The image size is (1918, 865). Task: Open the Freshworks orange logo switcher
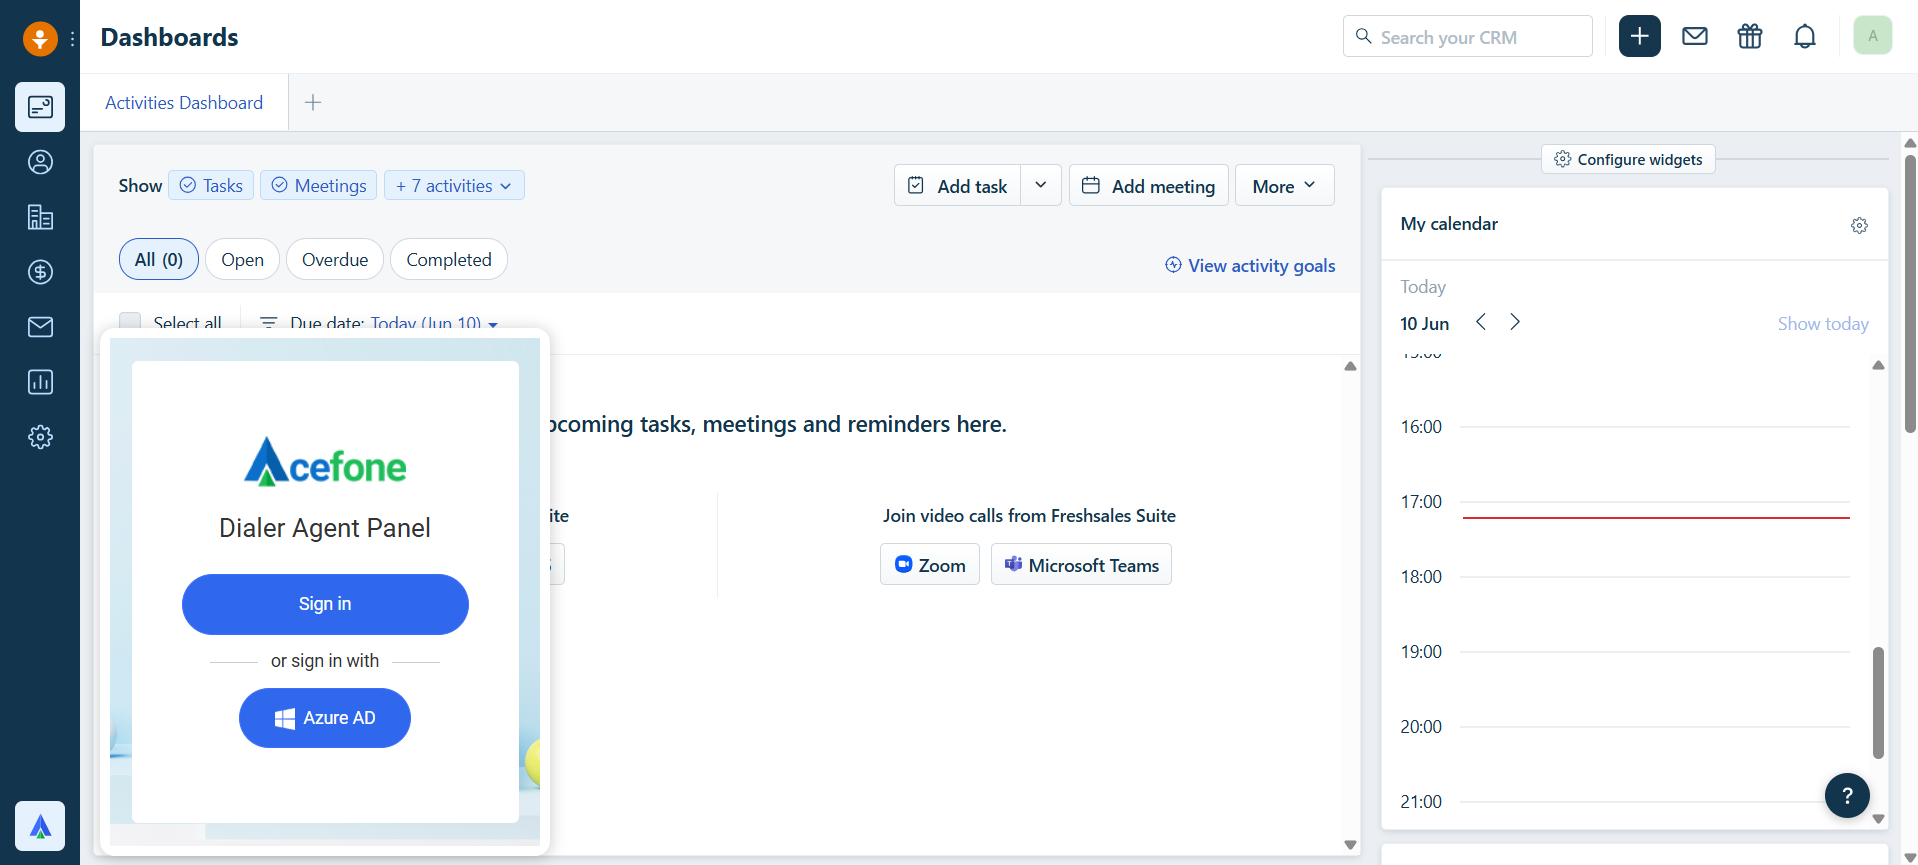(40, 39)
